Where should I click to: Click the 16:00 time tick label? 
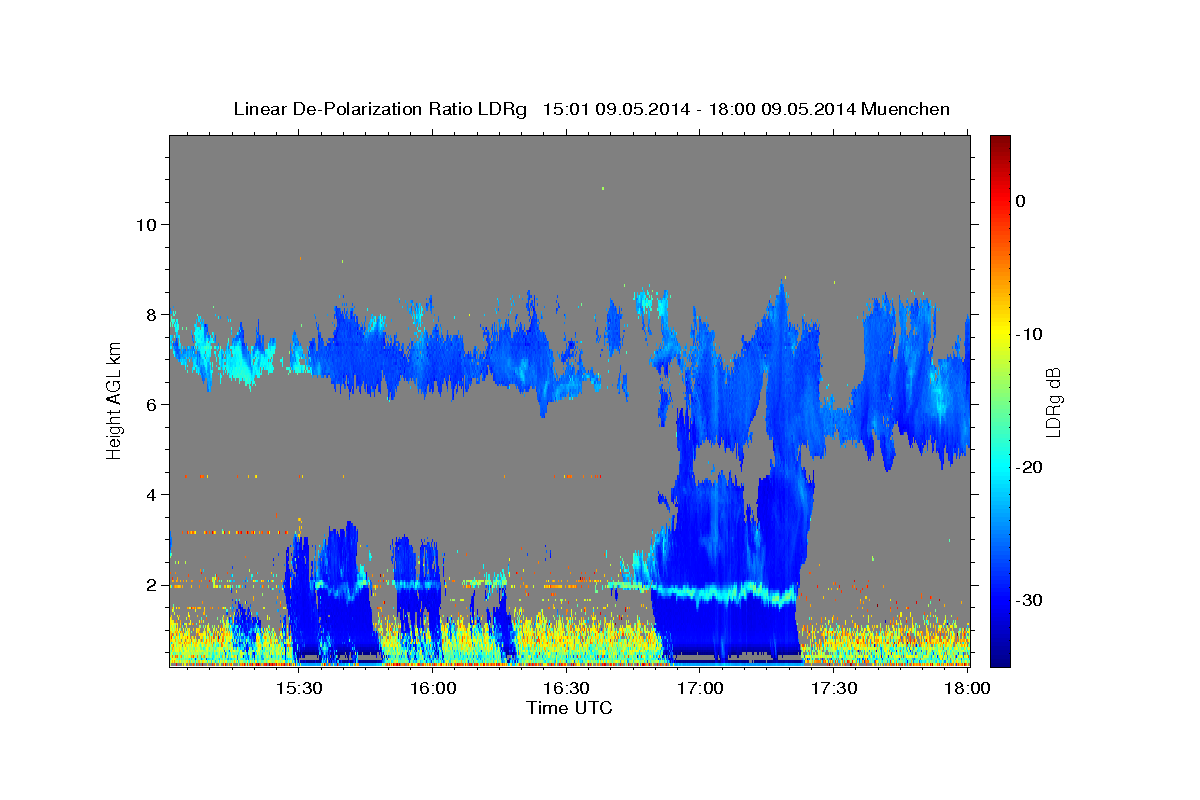tap(433, 688)
